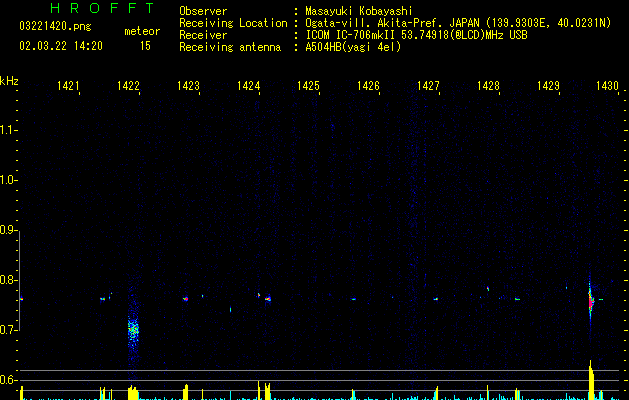Image resolution: width=629 pixels, height=400 pixels.
Task: Click the "Receiver" label
Action: (x=203, y=35)
